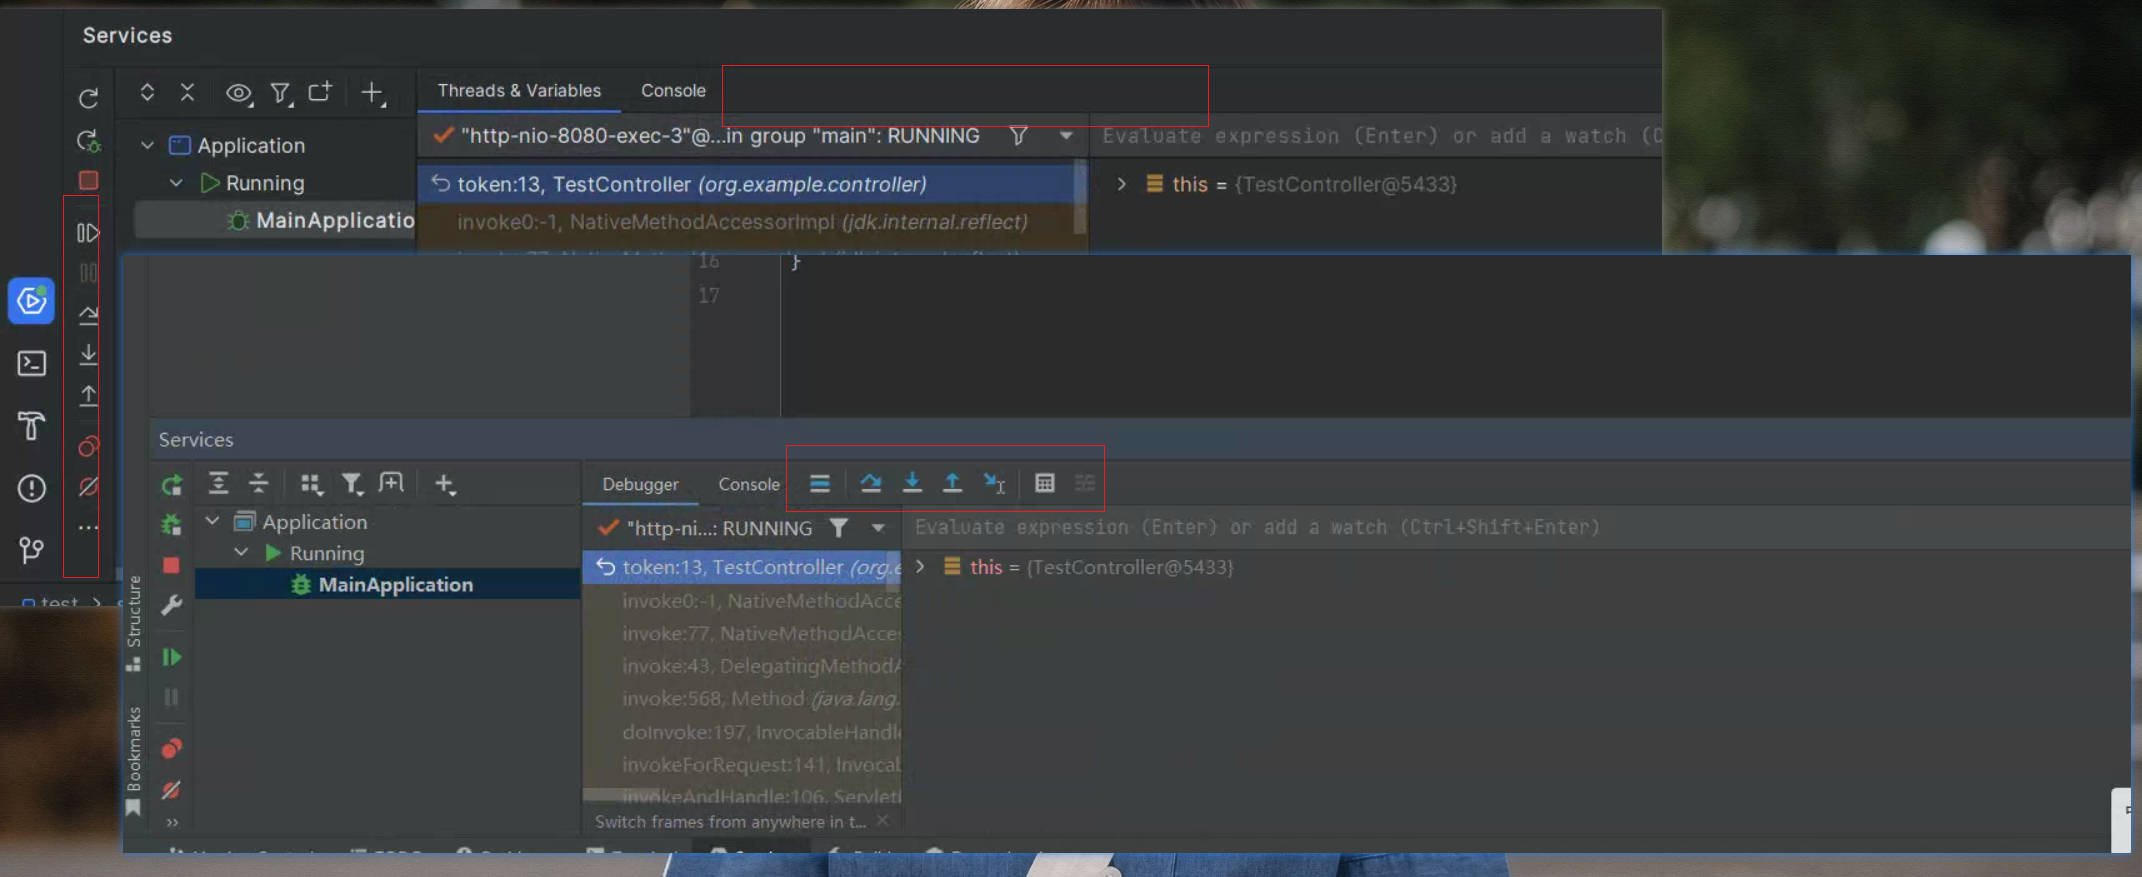Dismiss the "Switch frames from anywhere" hint

(x=882, y=821)
